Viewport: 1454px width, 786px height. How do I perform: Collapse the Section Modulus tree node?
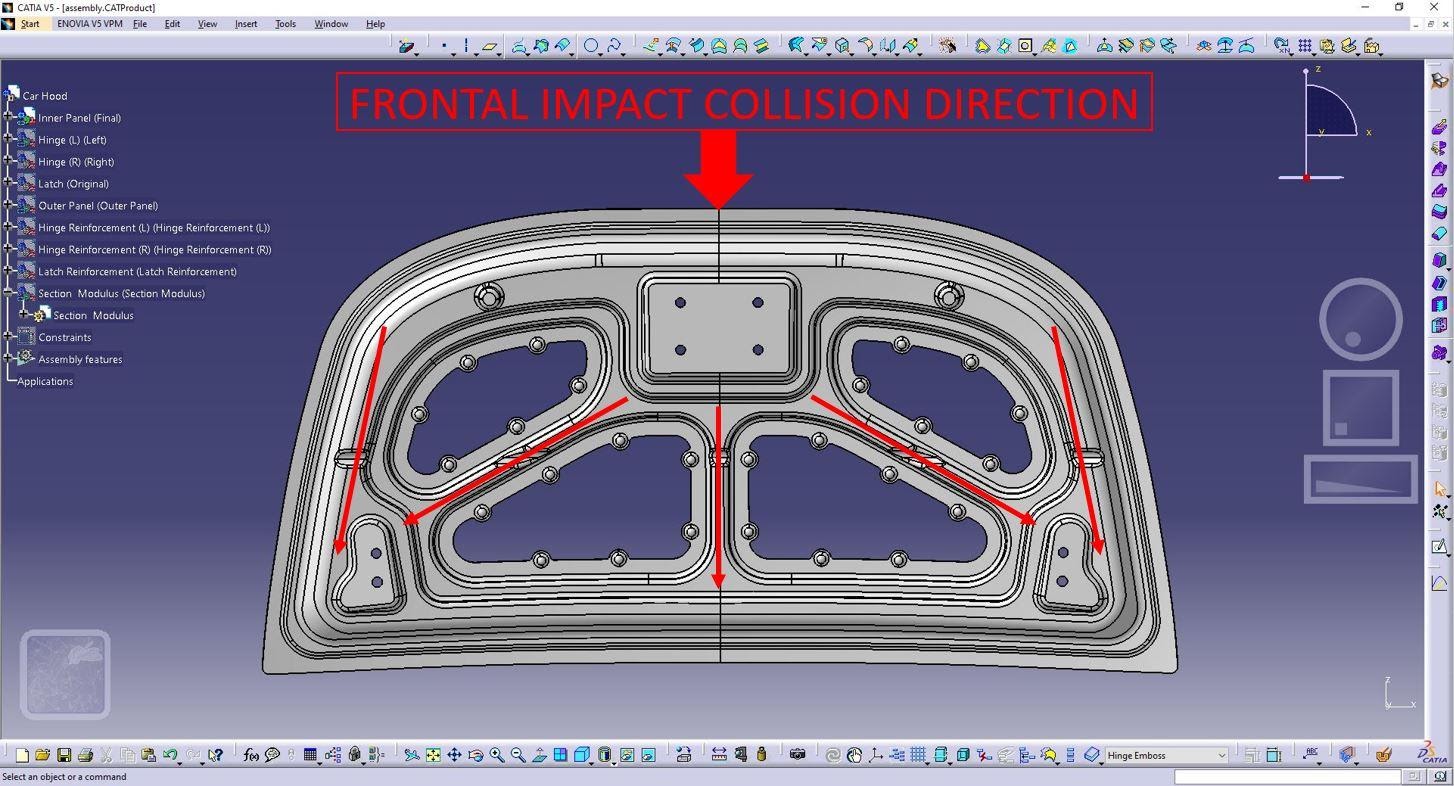tap(9, 293)
